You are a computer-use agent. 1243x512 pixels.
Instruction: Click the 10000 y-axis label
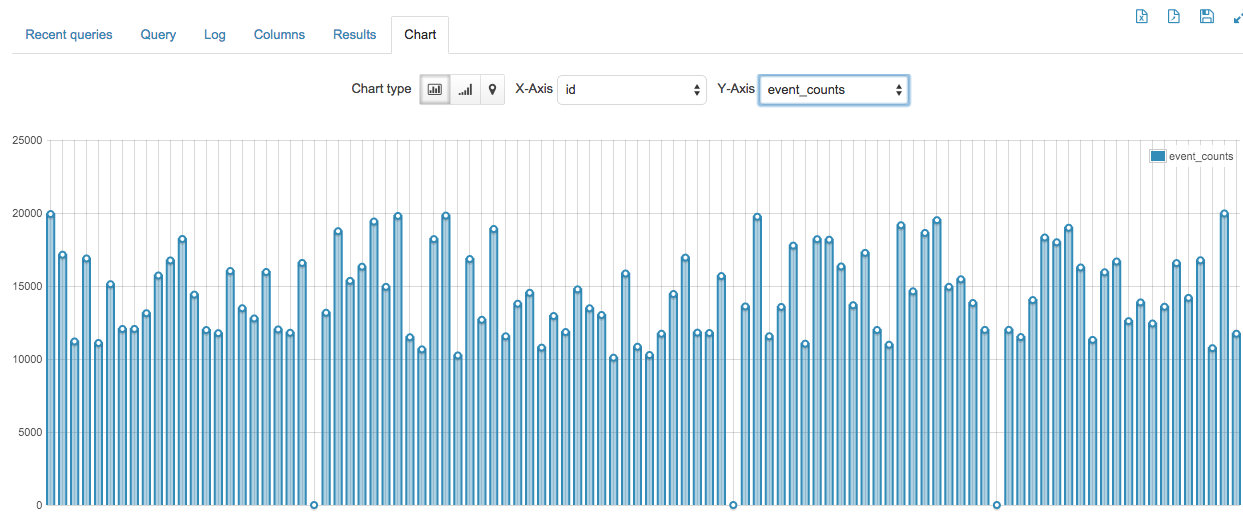[26, 360]
